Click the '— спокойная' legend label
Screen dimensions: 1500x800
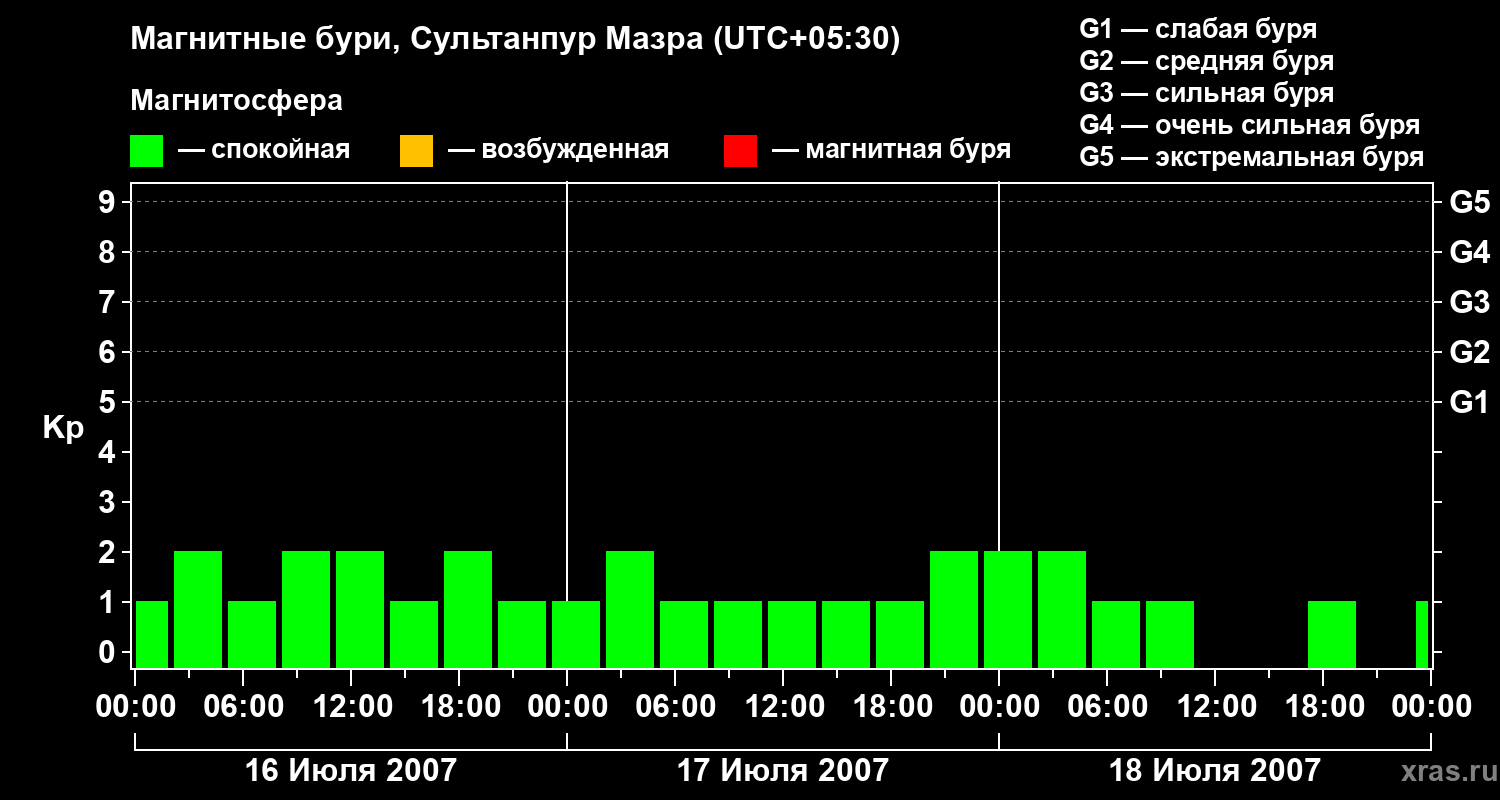coord(264,151)
